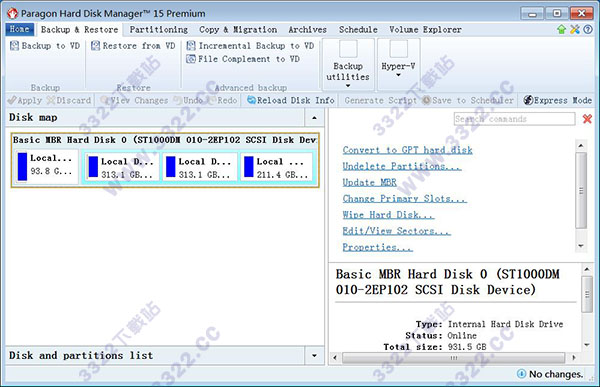
Task: Click the Total size 931.5 GB value
Action: tap(467, 347)
